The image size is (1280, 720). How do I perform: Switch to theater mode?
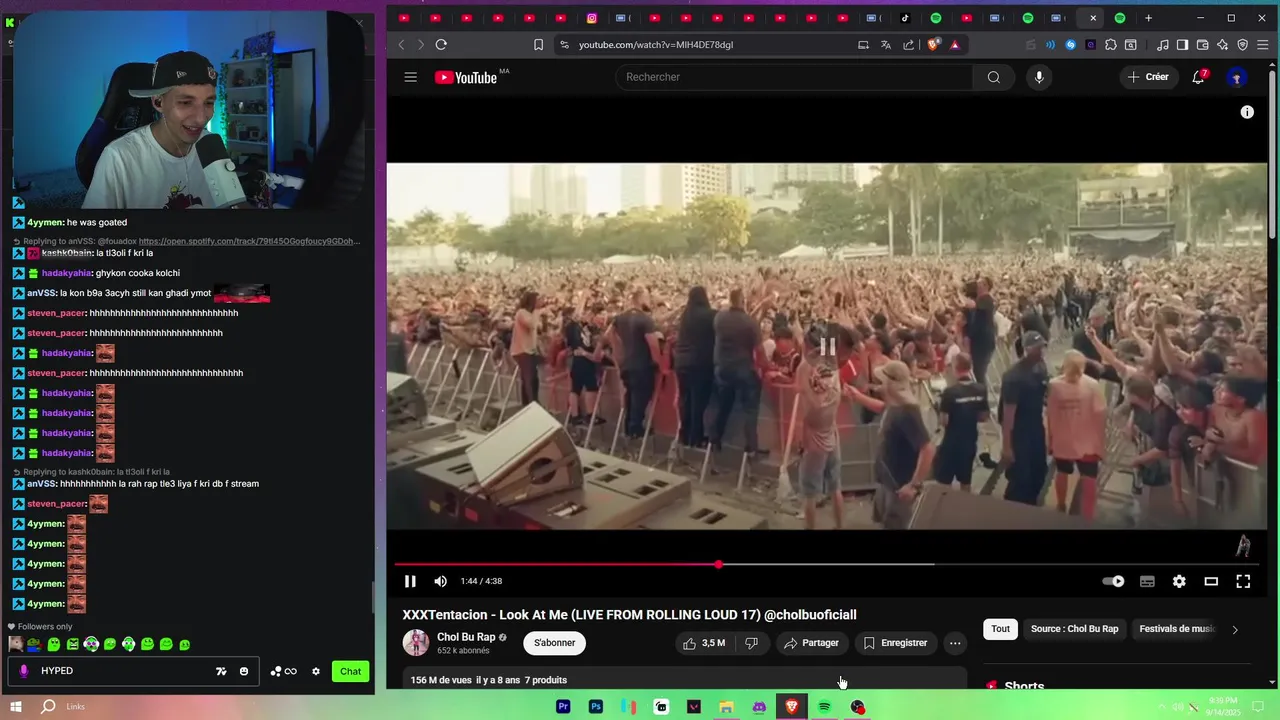click(1211, 581)
